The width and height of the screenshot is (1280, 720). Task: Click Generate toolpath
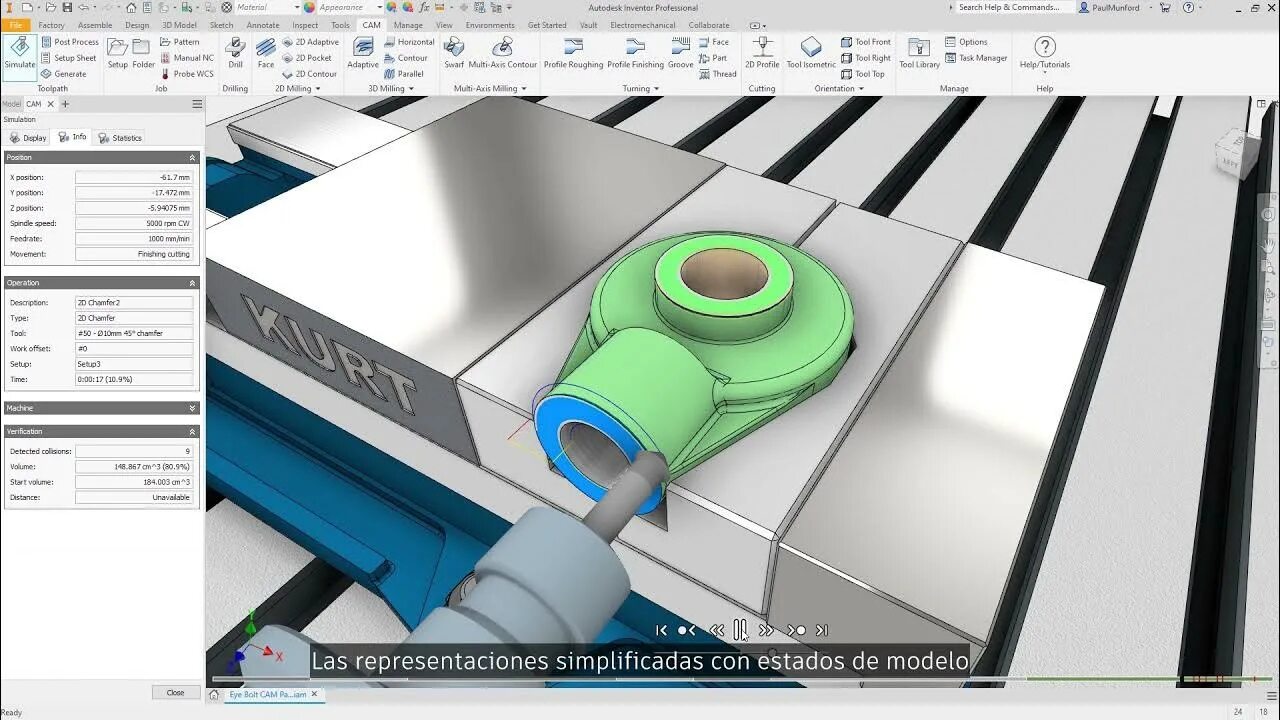click(x=64, y=74)
